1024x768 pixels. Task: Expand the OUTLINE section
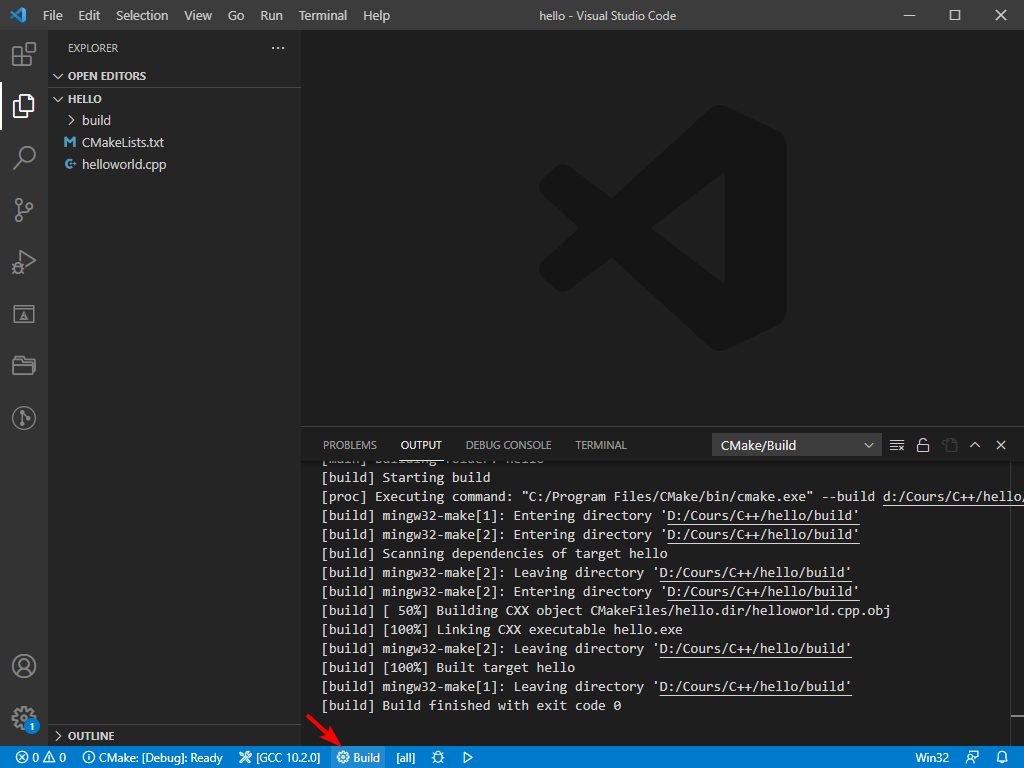coord(174,736)
